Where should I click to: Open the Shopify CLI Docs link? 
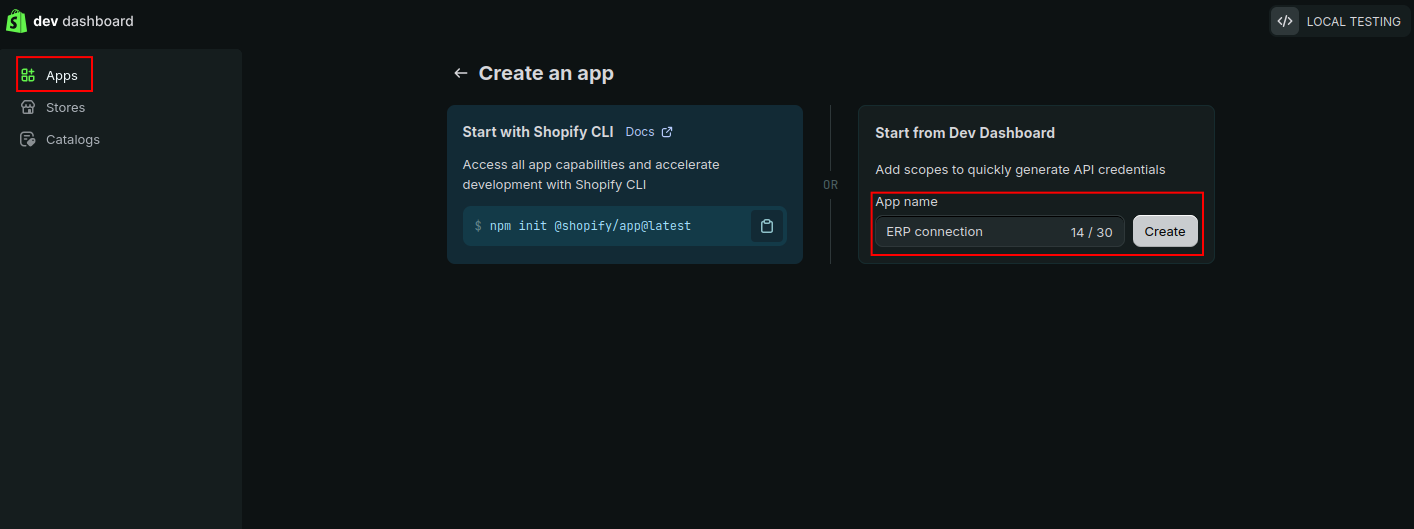(649, 132)
